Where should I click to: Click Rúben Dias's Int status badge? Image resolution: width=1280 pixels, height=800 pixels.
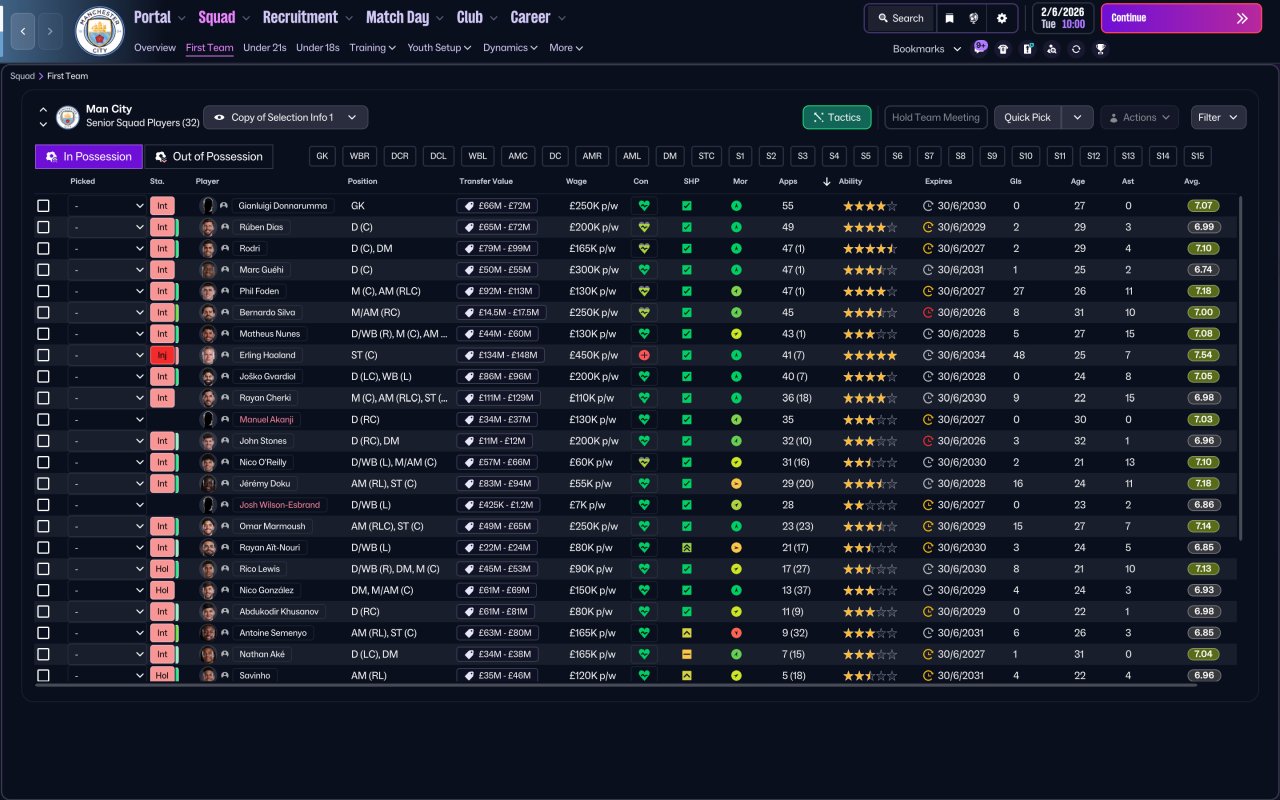(x=162, y=227)
